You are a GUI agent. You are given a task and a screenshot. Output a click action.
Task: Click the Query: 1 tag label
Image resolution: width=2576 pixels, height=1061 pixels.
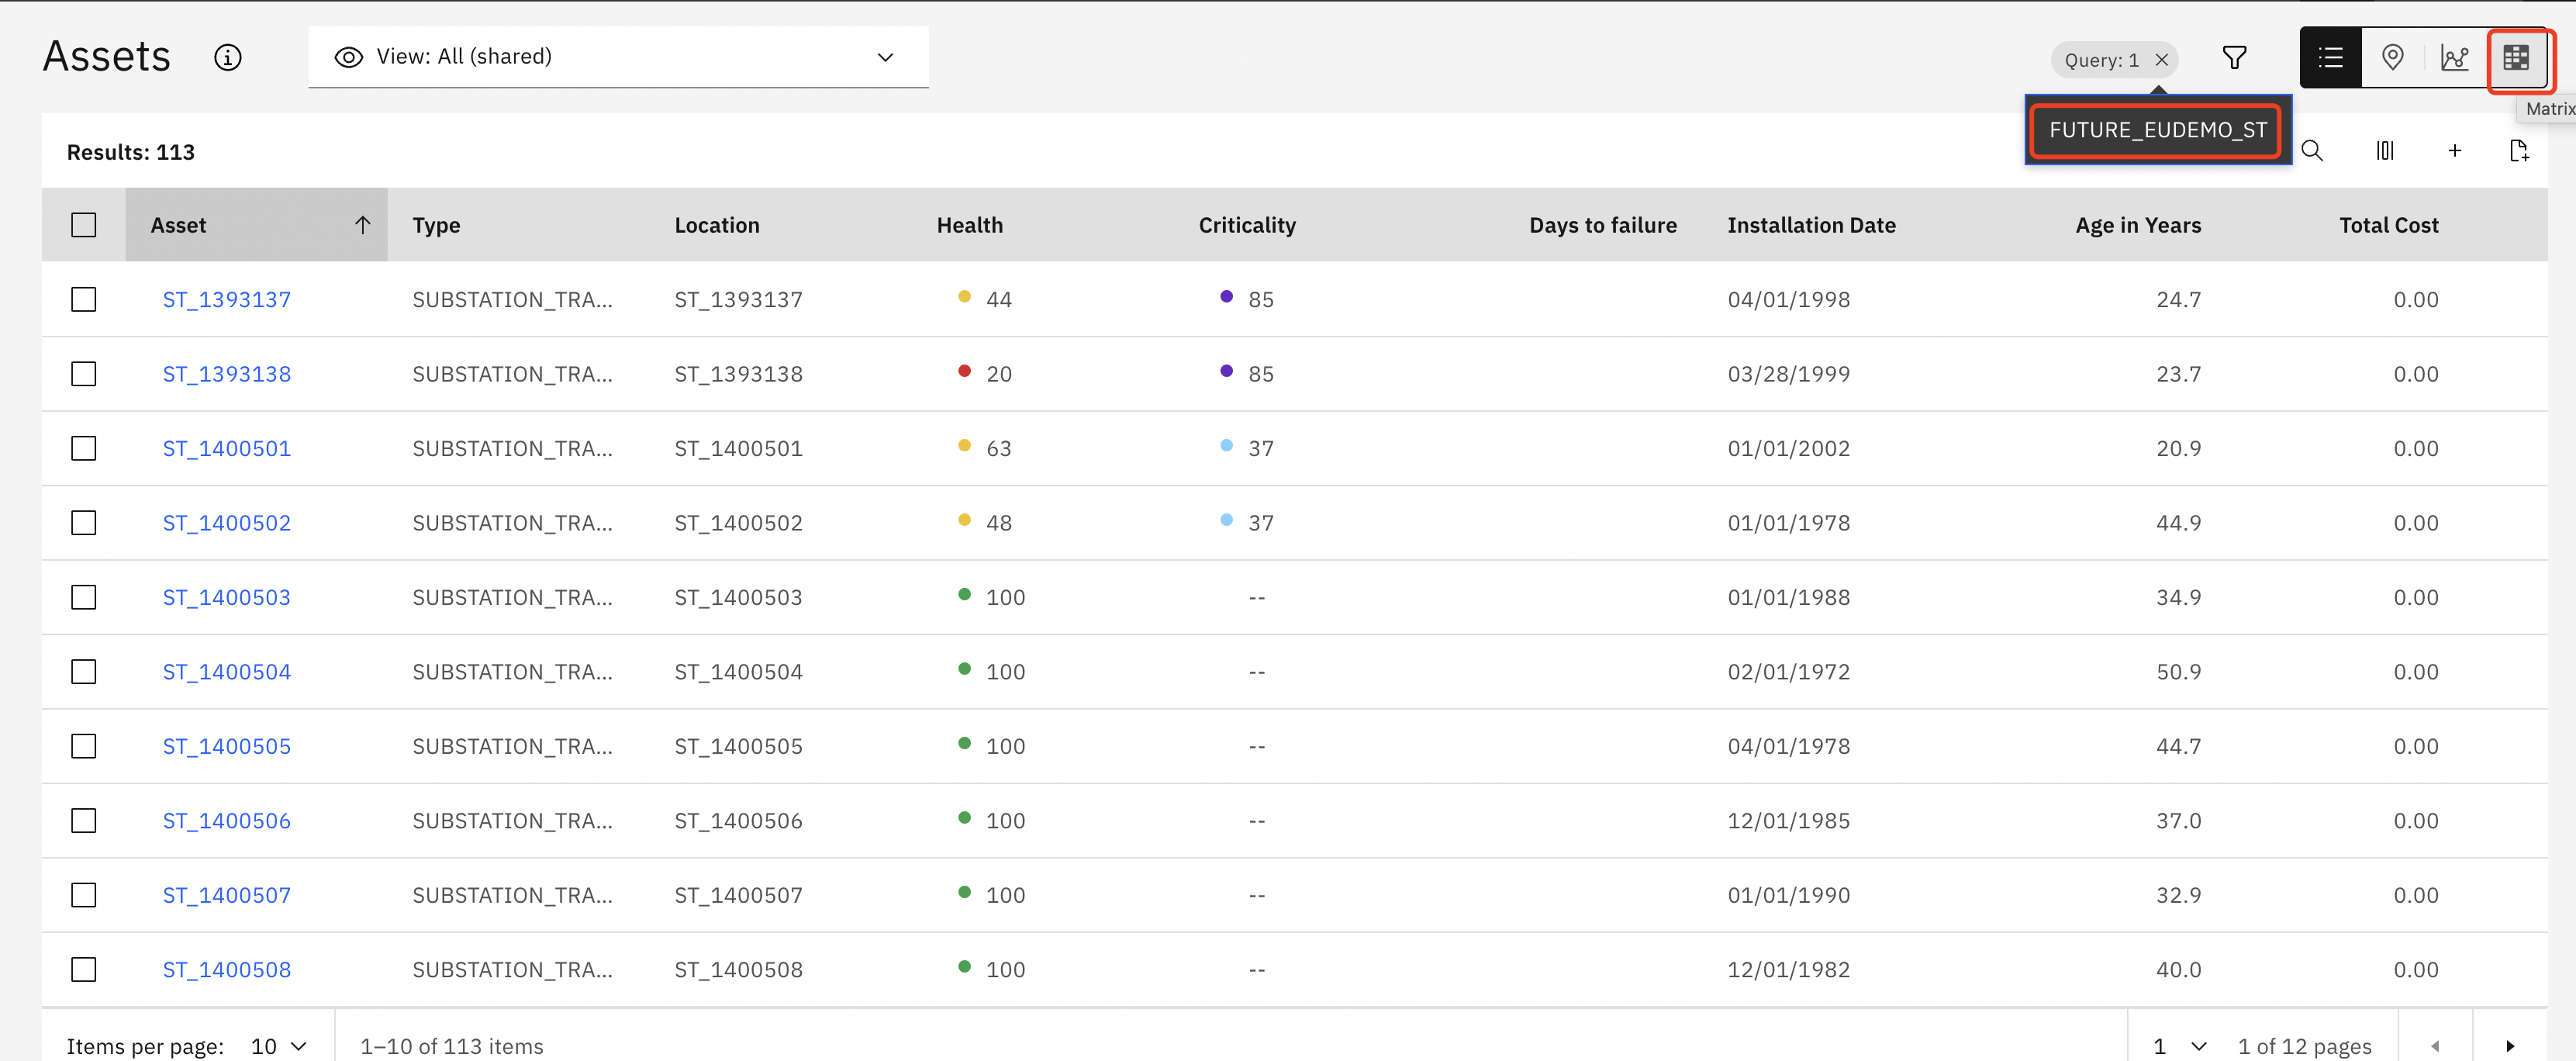[2101, 60]
